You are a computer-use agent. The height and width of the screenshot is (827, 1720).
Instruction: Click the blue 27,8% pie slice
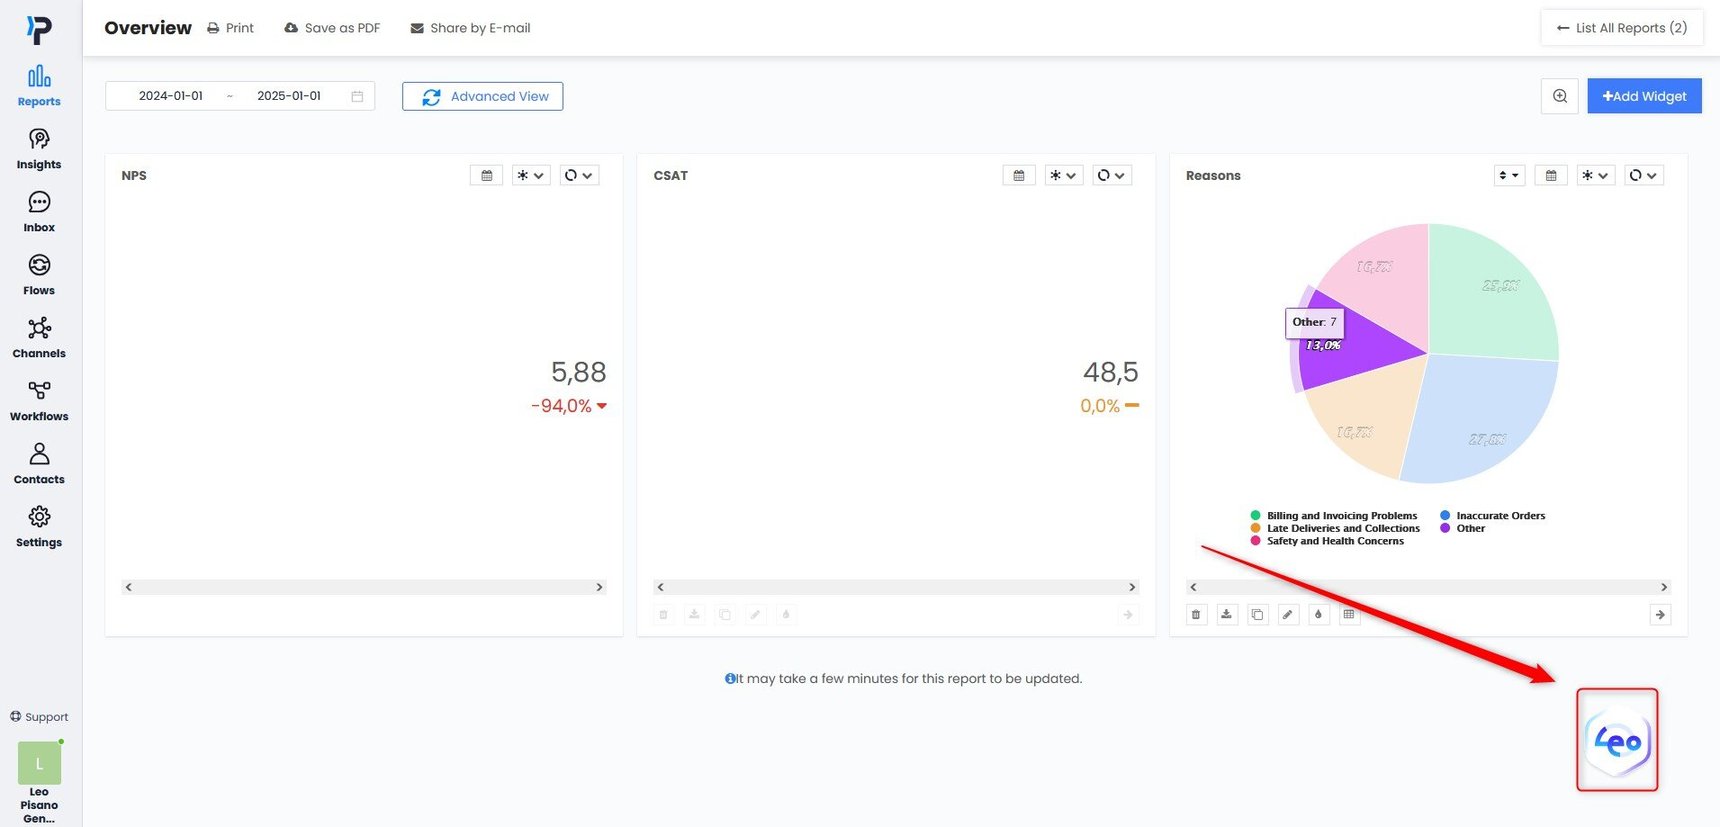click(x=1480, y=420)
